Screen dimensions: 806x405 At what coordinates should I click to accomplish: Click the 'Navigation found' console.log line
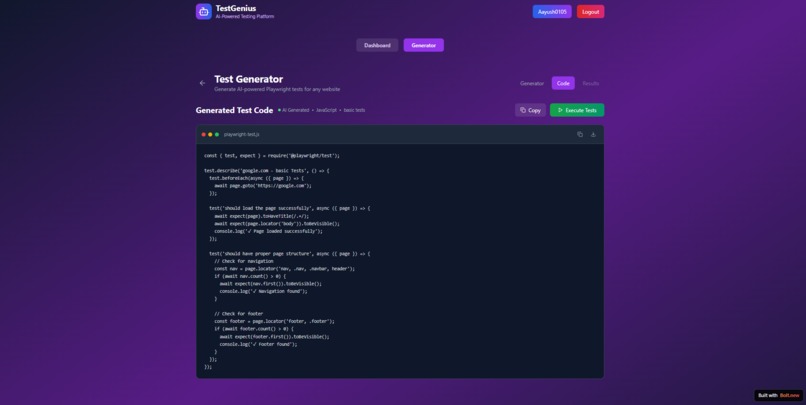click(263, 291)
